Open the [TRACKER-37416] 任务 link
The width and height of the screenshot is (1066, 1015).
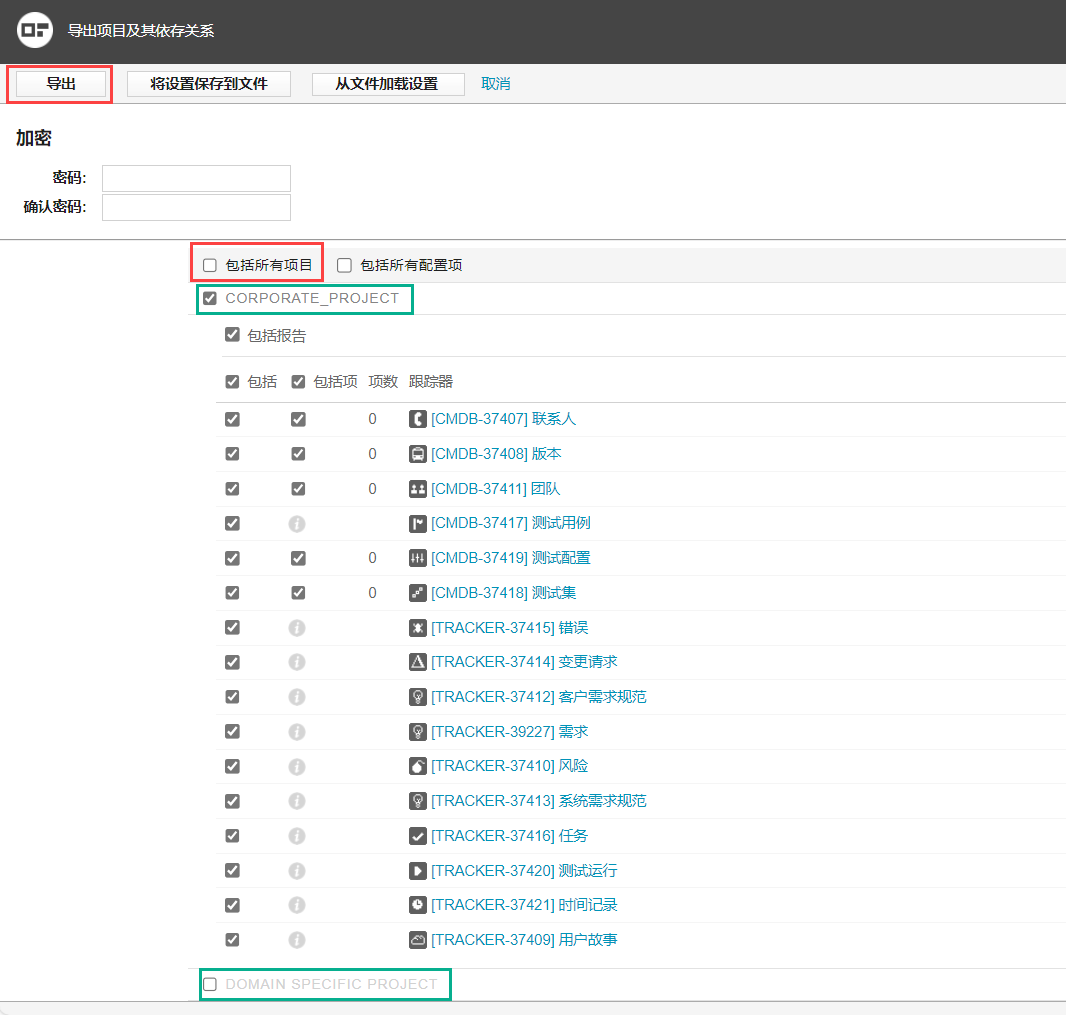(509, 836)
